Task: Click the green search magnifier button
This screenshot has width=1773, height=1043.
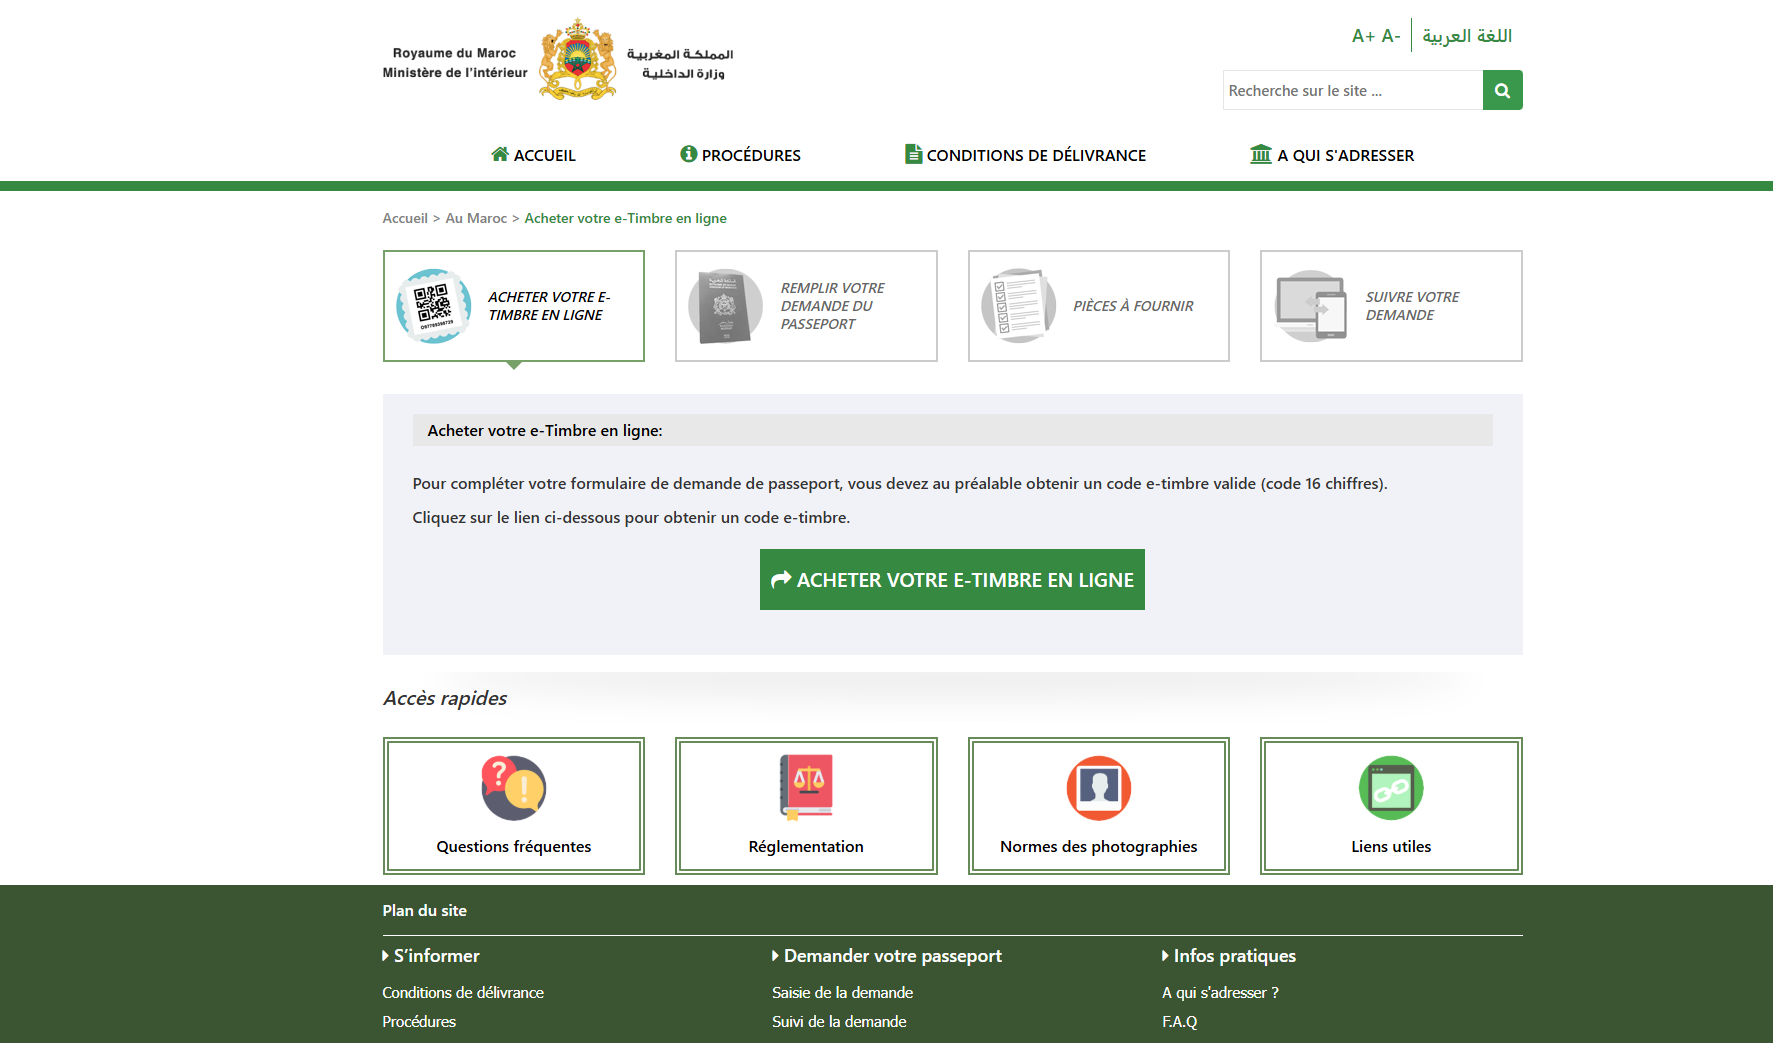Action: pyautogui.click(x=1502, y=90)
